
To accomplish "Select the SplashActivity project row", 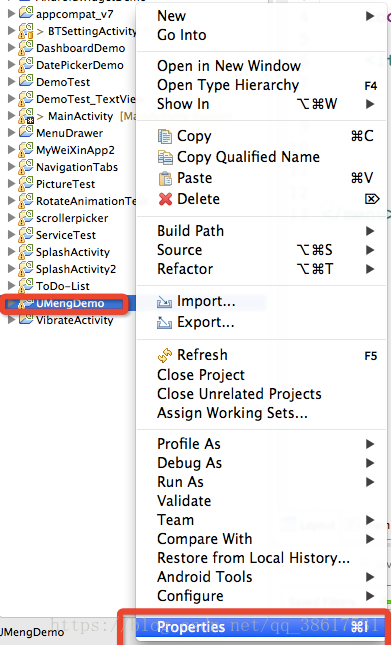I will coord(68,252).
